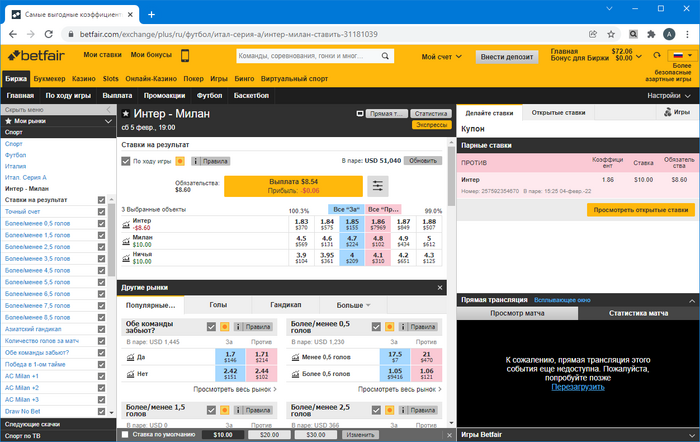Click the betfair logo

tap(37, 55)
